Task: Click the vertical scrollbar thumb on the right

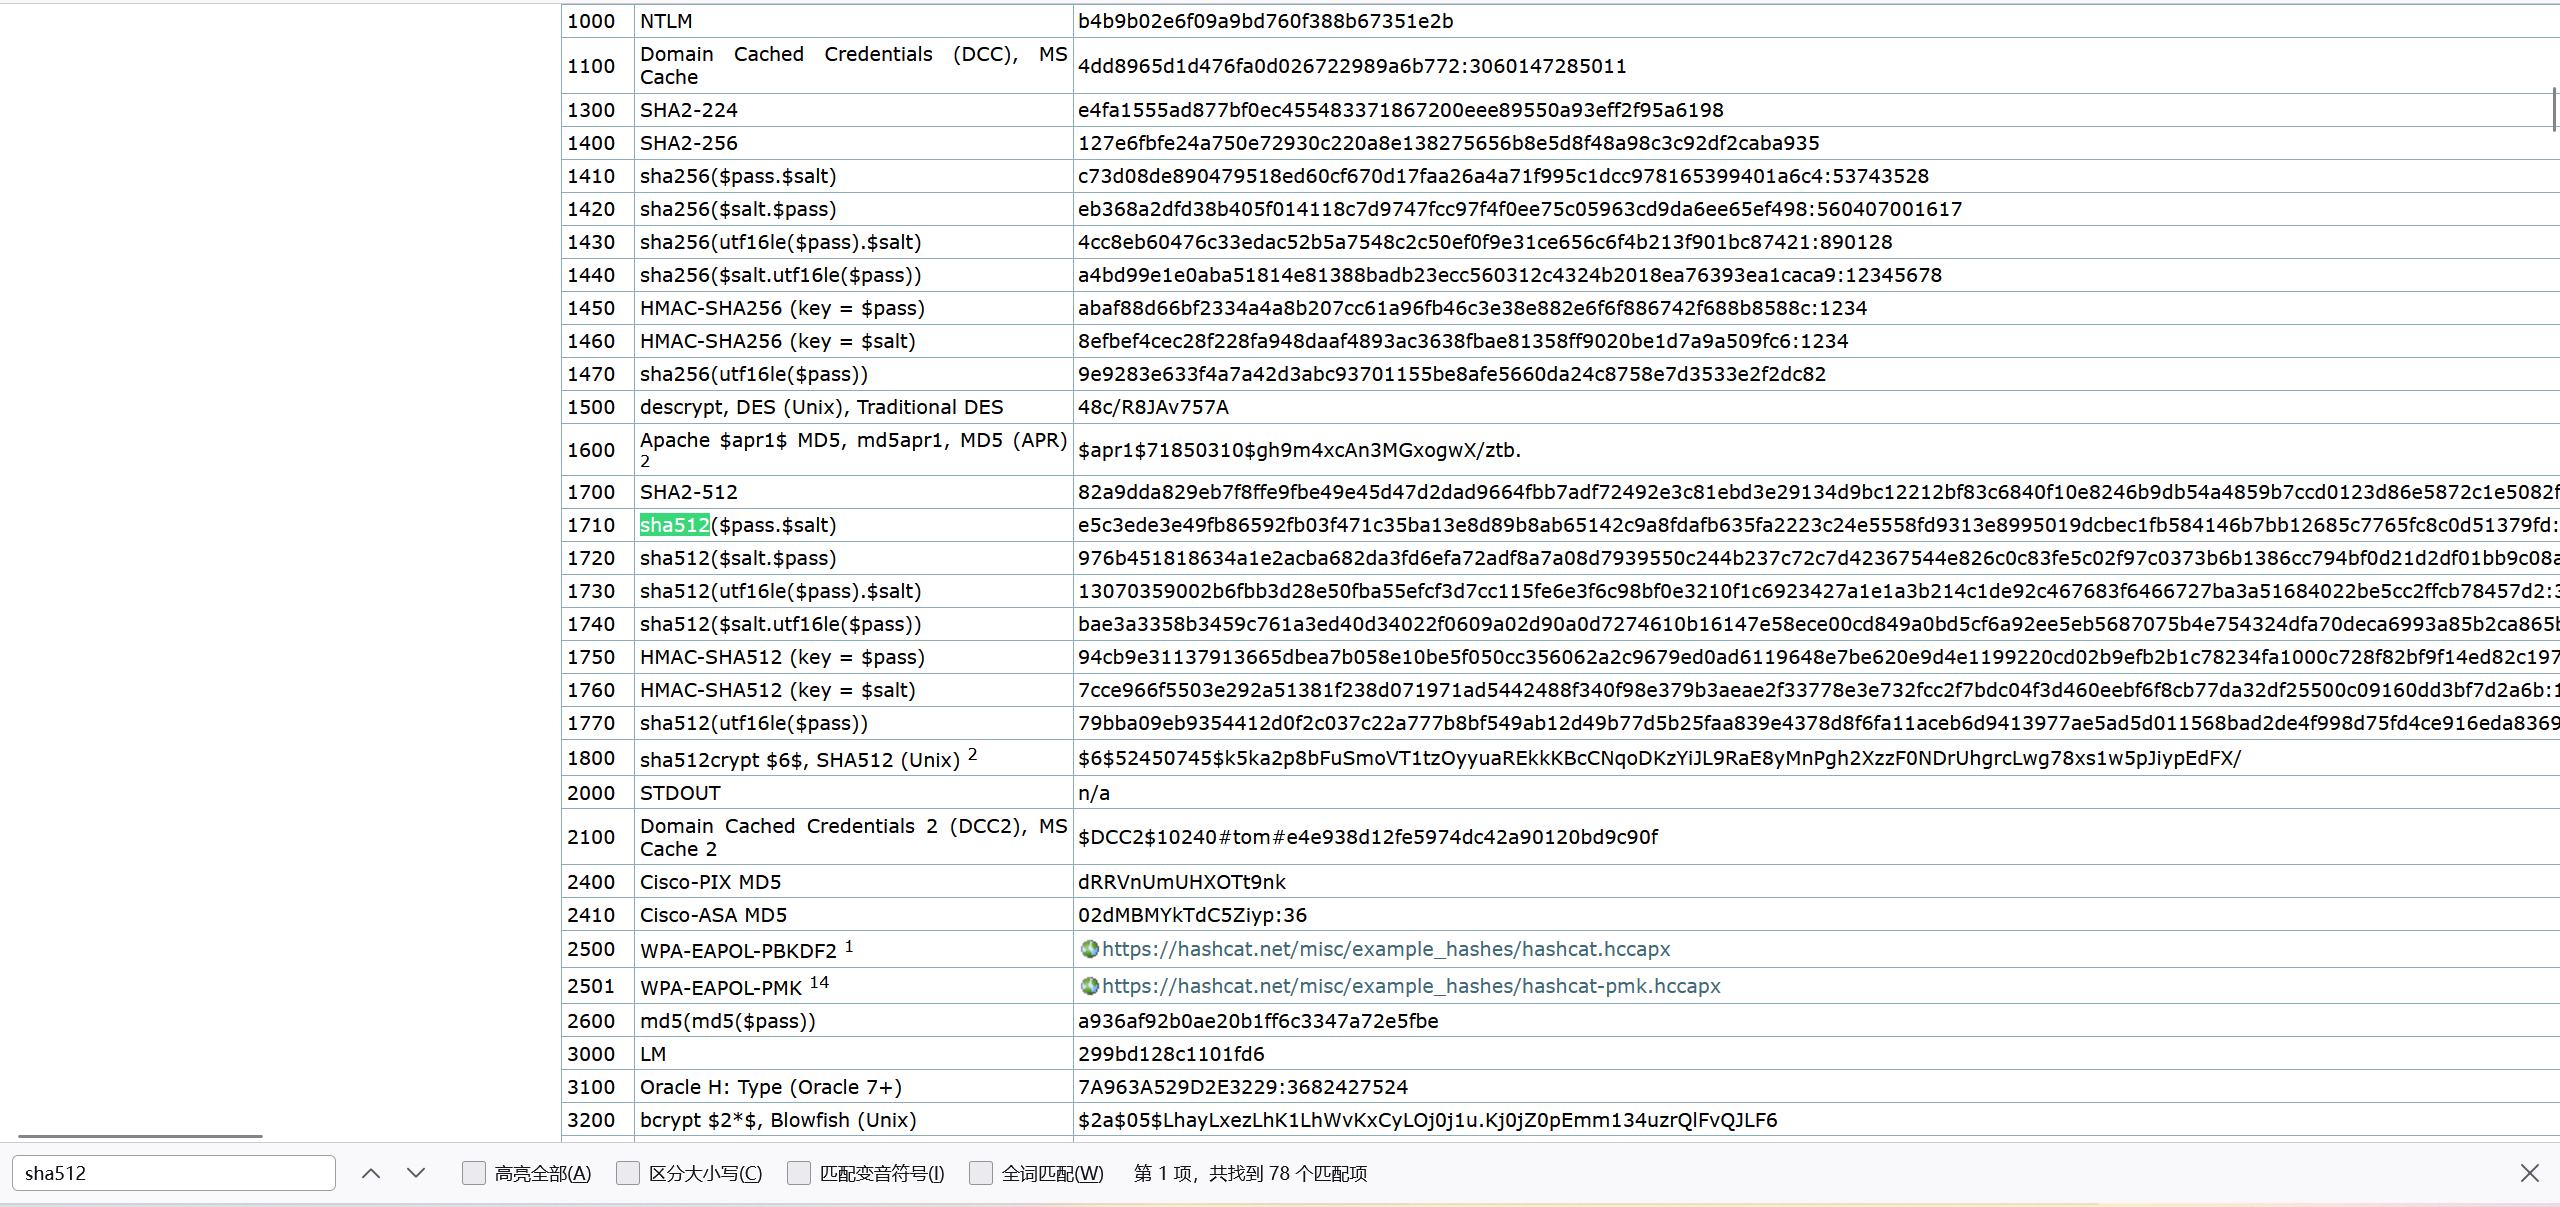Action: [2555, 108]
